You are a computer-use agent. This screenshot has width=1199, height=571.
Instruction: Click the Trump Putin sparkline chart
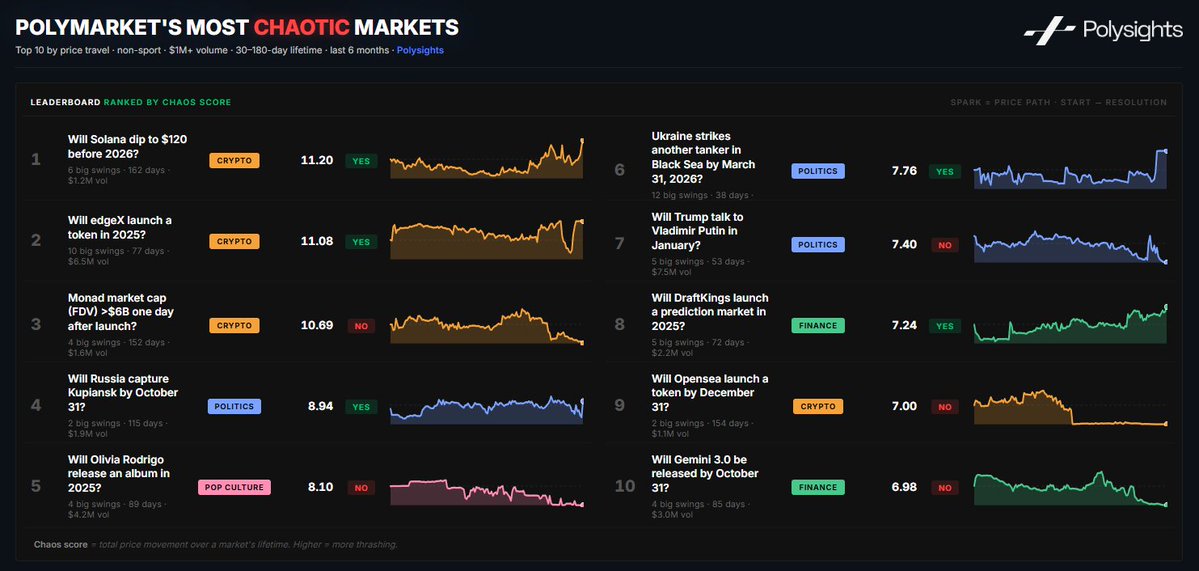click(1071, 246)
